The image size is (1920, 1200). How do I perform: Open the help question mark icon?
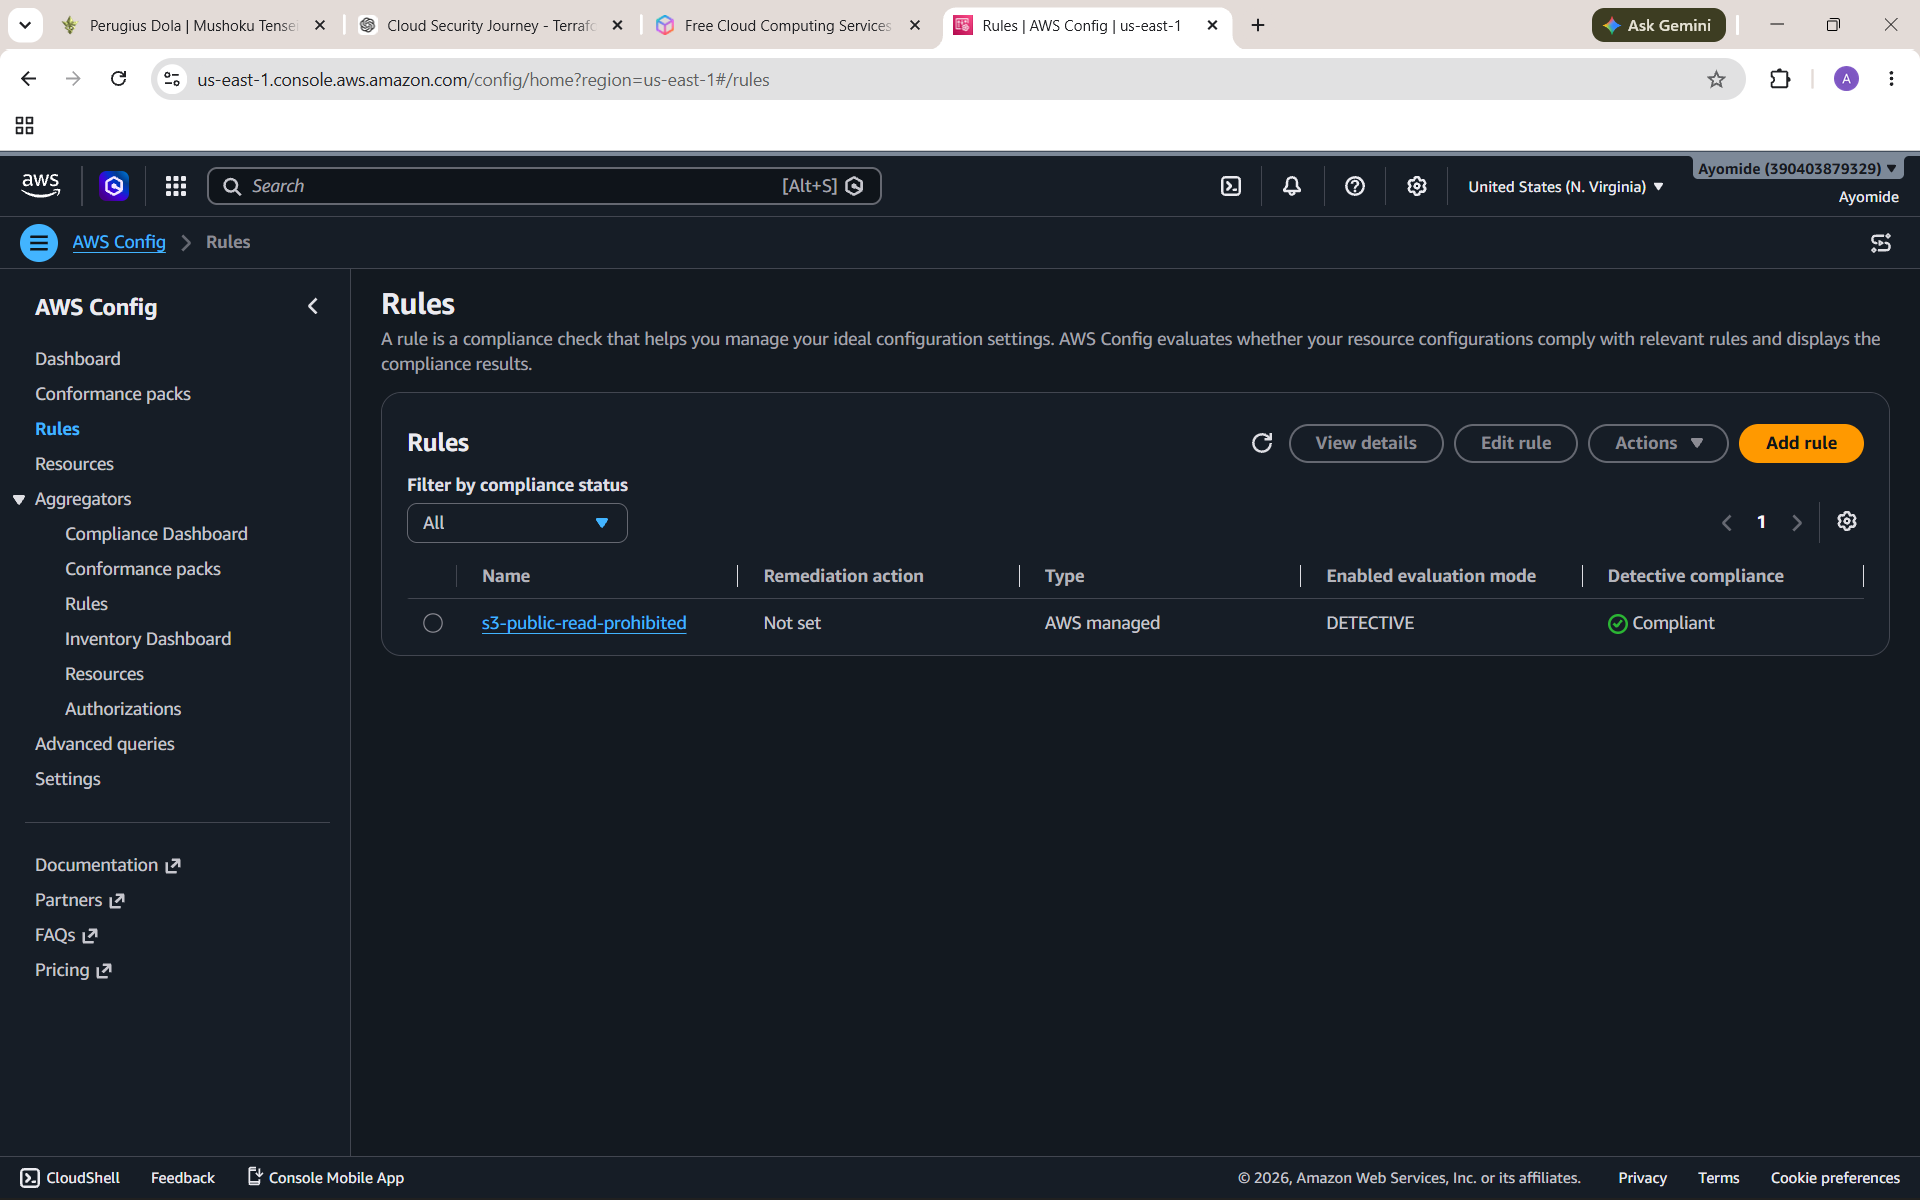1355,186
